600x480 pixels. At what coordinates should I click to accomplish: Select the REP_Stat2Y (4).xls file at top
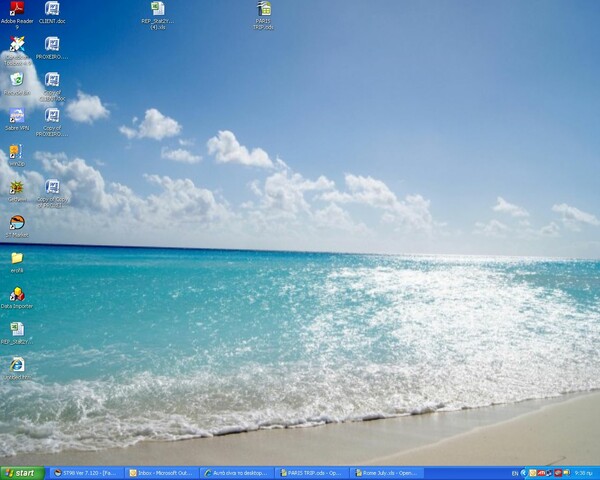[157, 10]
